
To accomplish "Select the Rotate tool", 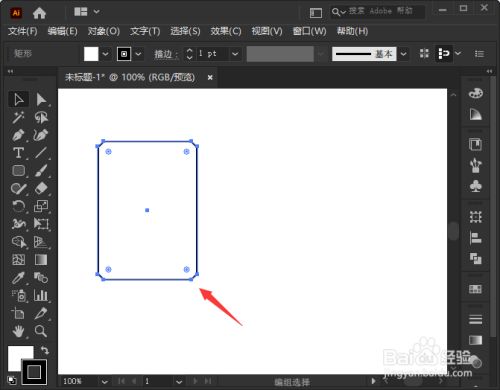I will tap(18, 206).
